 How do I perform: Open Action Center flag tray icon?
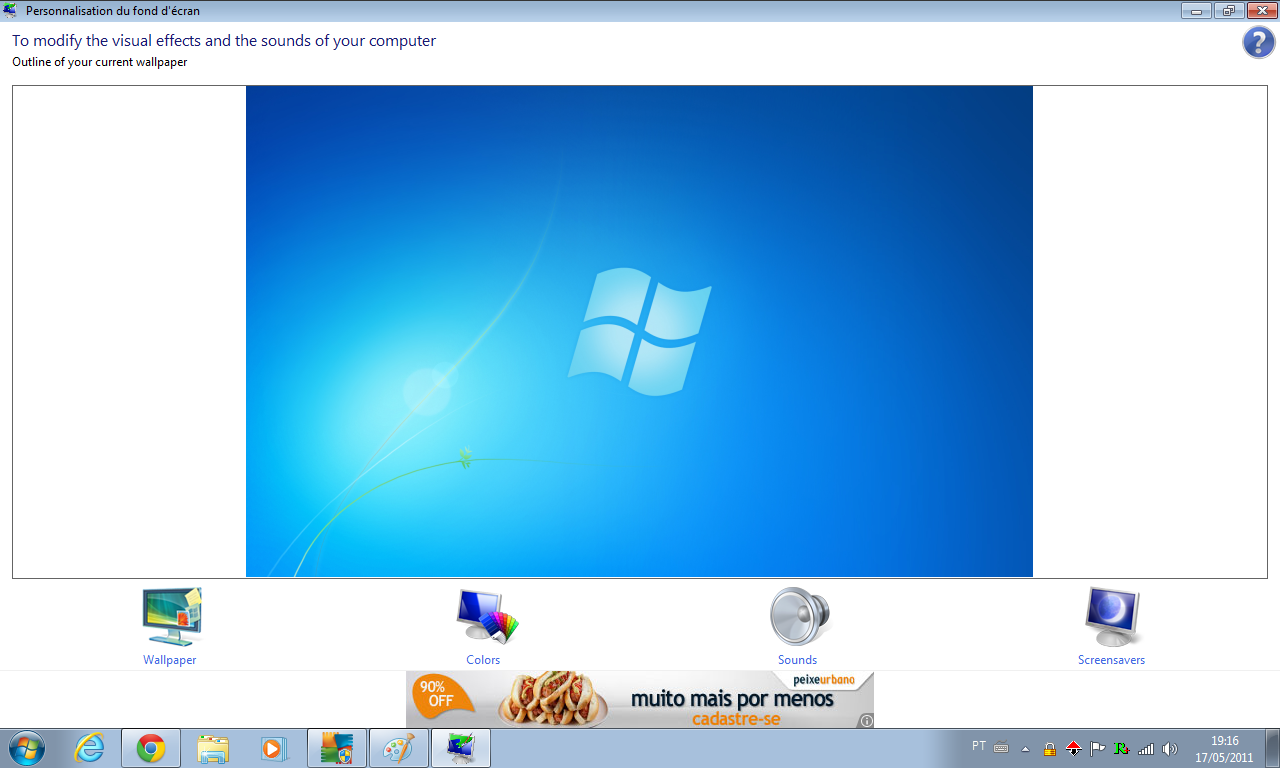[1098, 749]
